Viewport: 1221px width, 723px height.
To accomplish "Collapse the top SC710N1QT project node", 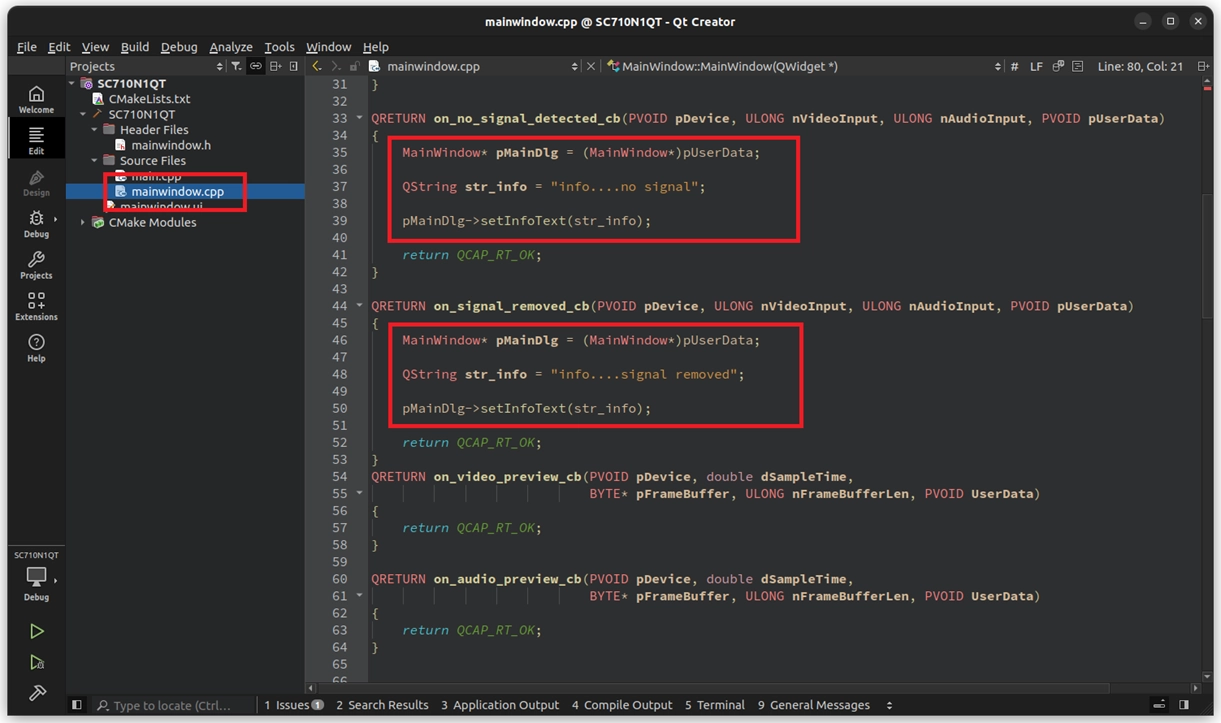I will tap(72, 84).
